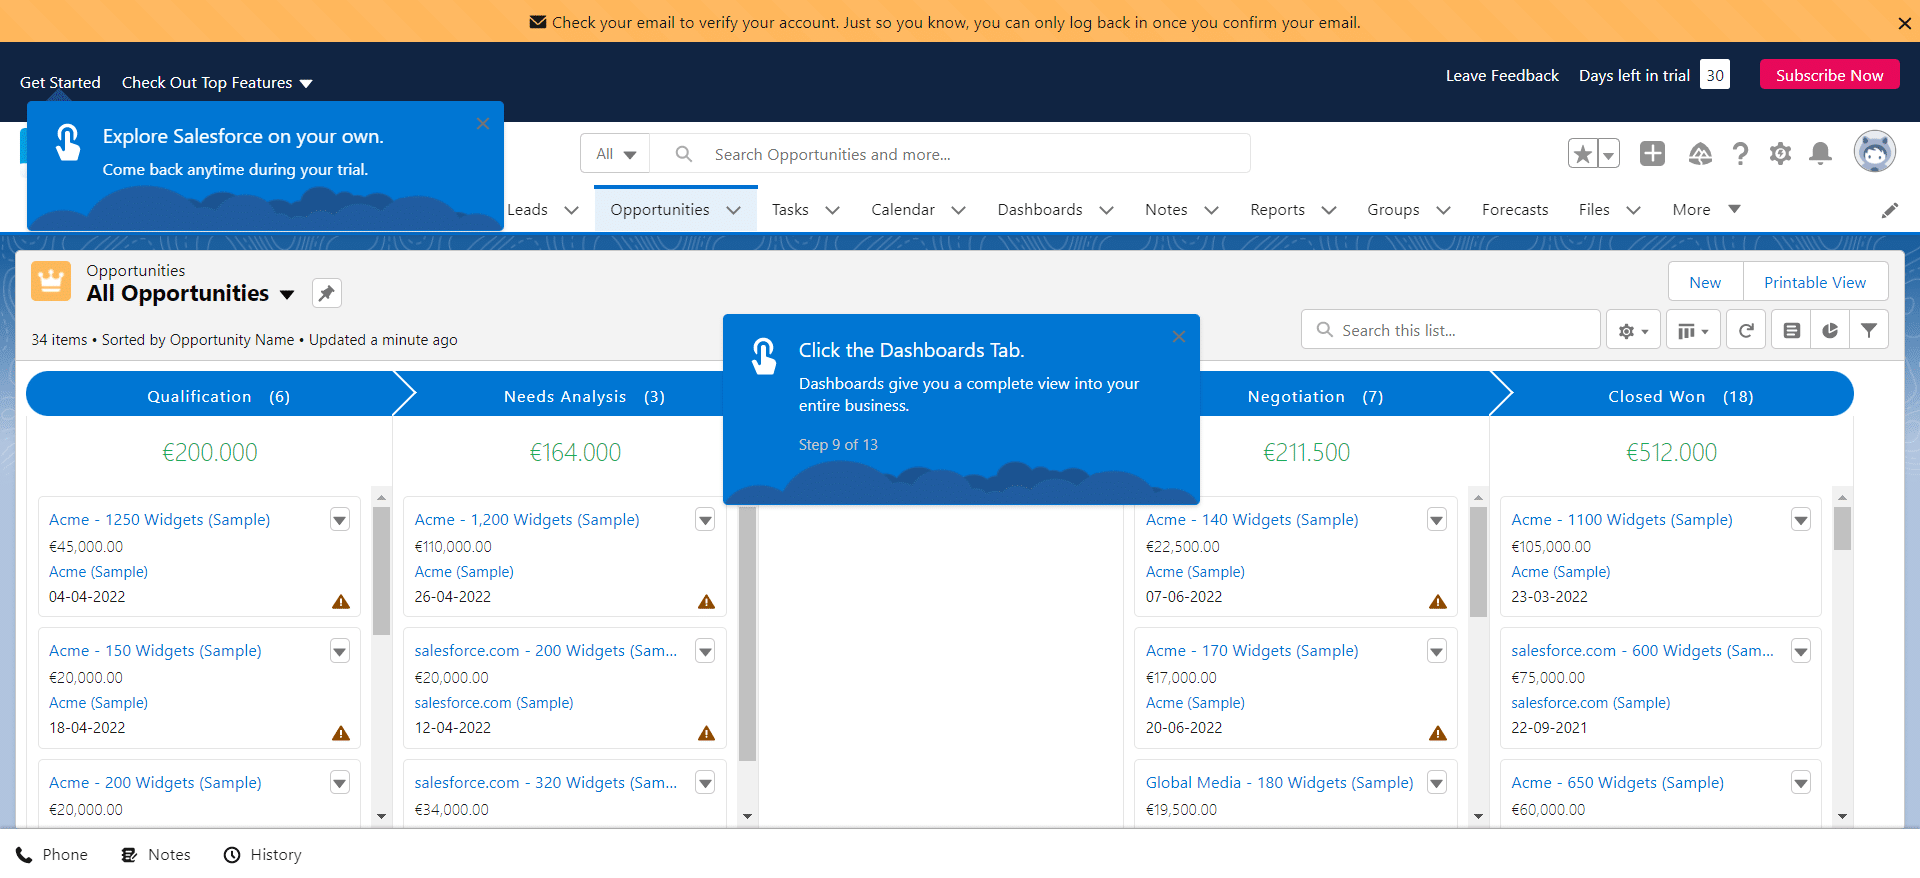Open the Favorites list dropdown arrow
The image size is (1920, 878).
[1608, 154]
